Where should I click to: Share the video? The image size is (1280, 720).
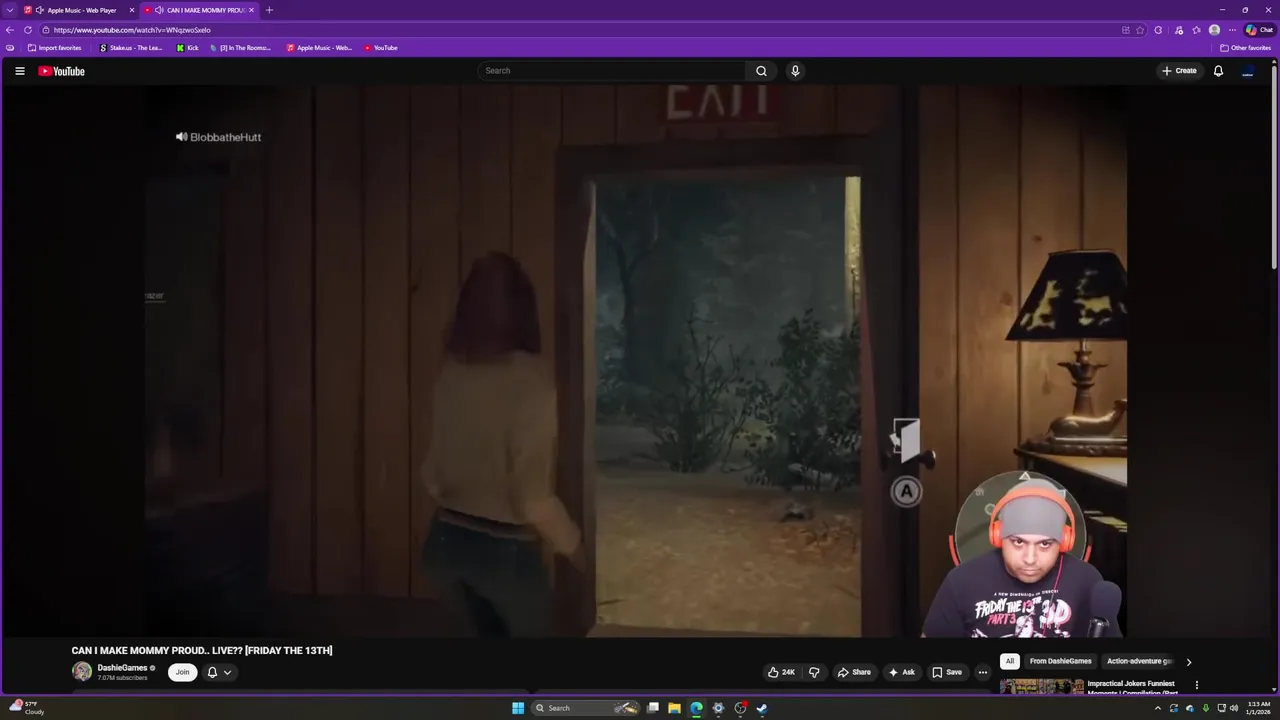(854, 672)
